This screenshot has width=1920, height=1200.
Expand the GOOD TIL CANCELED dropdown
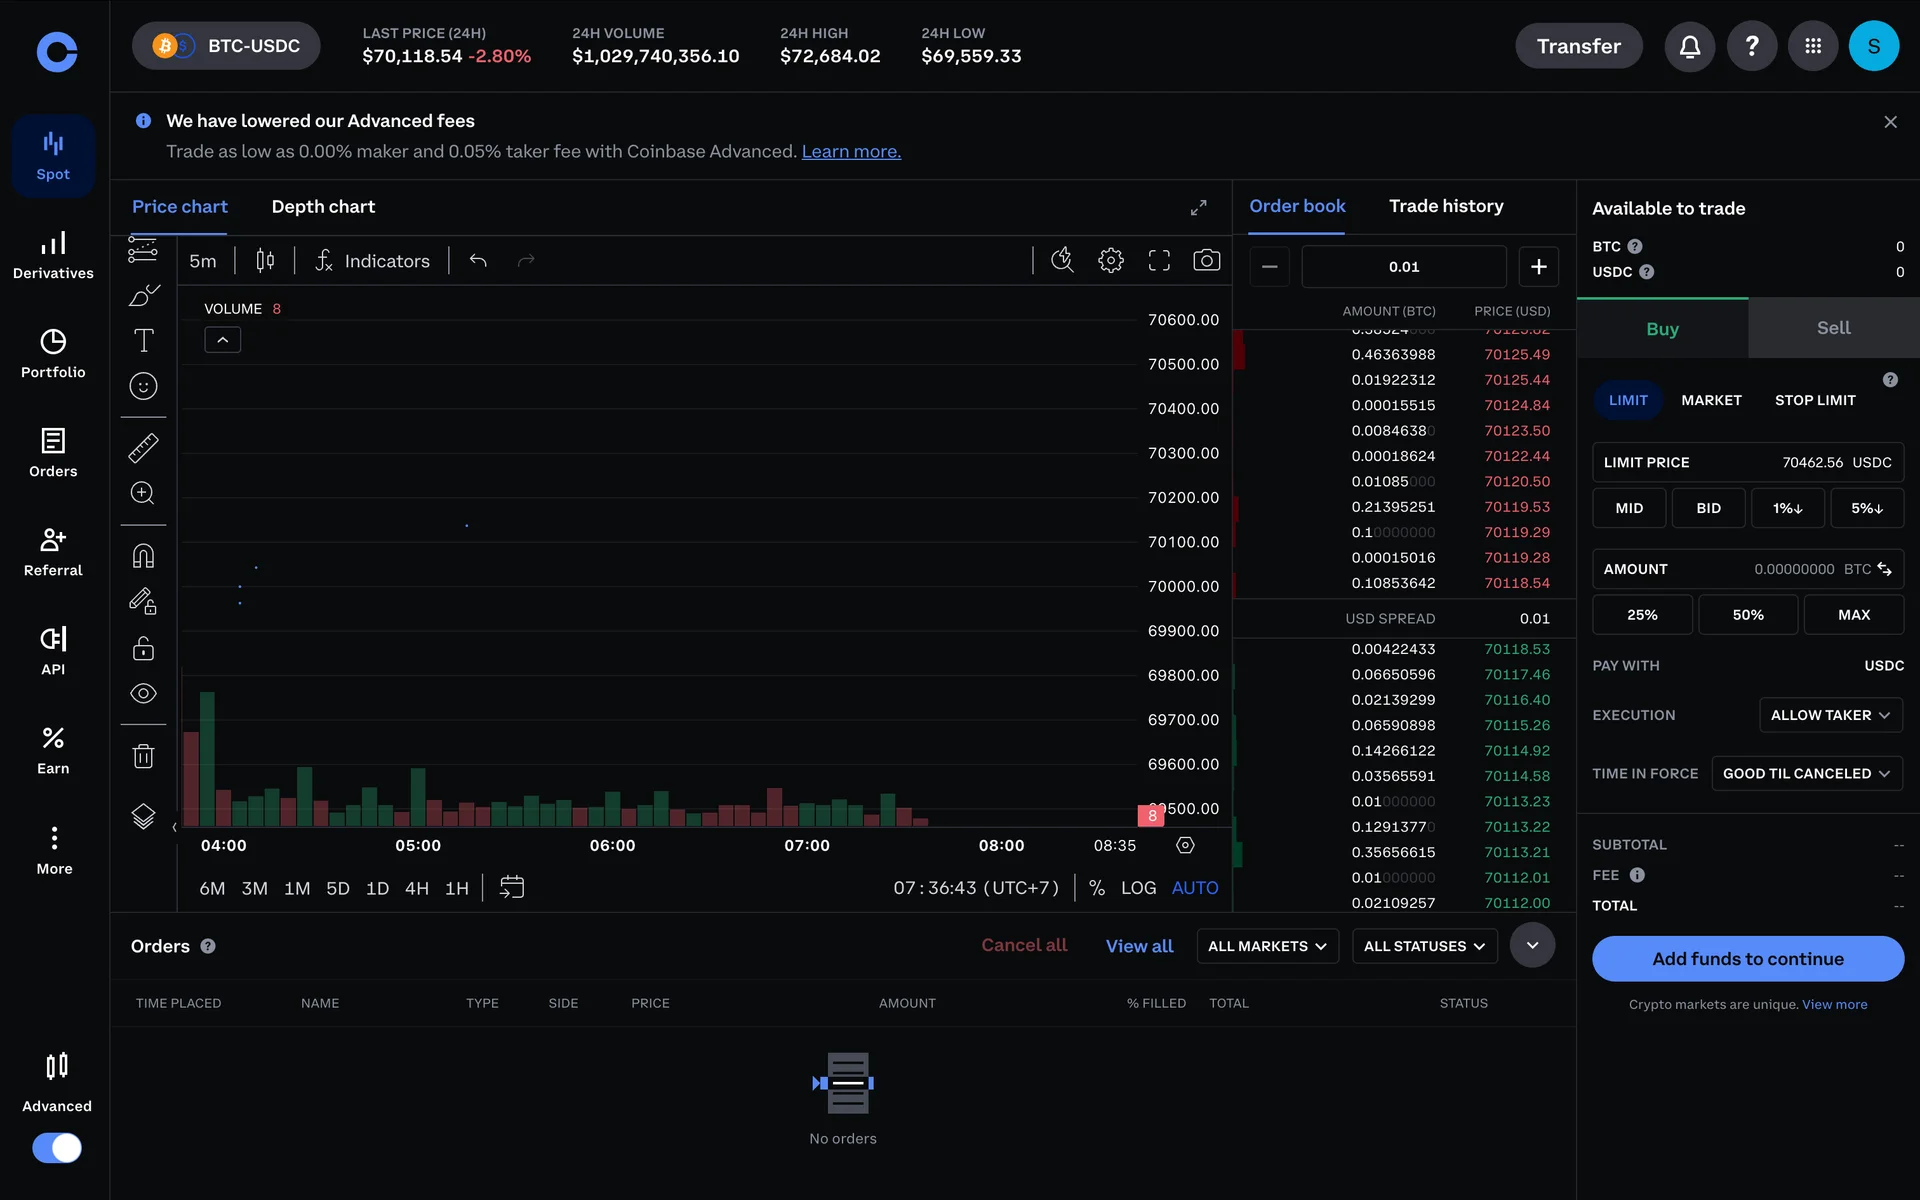tap(1806, 773)
